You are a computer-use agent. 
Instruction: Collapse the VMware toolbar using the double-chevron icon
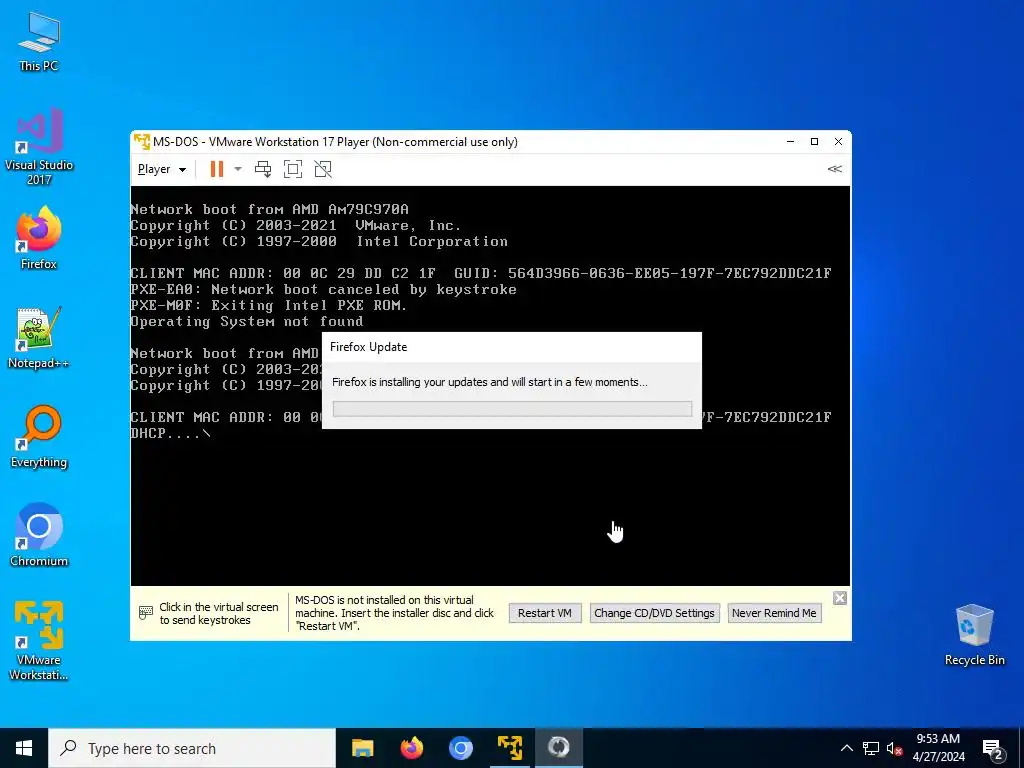835,168
